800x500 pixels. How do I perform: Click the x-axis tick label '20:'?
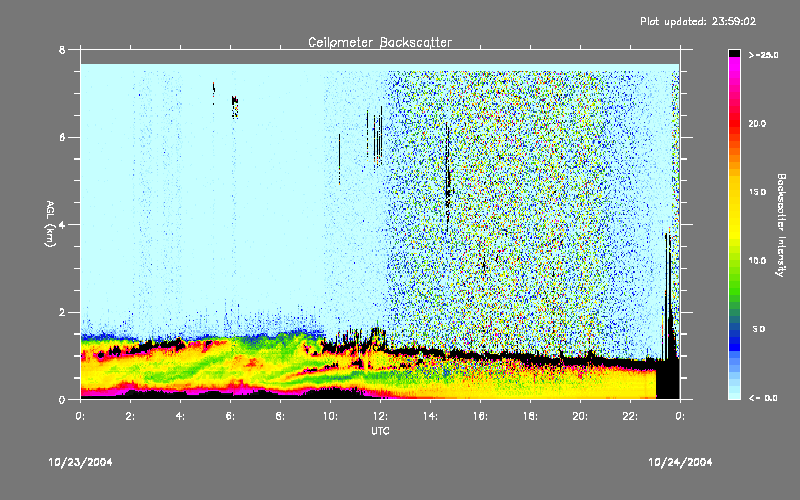pos(580,416)
